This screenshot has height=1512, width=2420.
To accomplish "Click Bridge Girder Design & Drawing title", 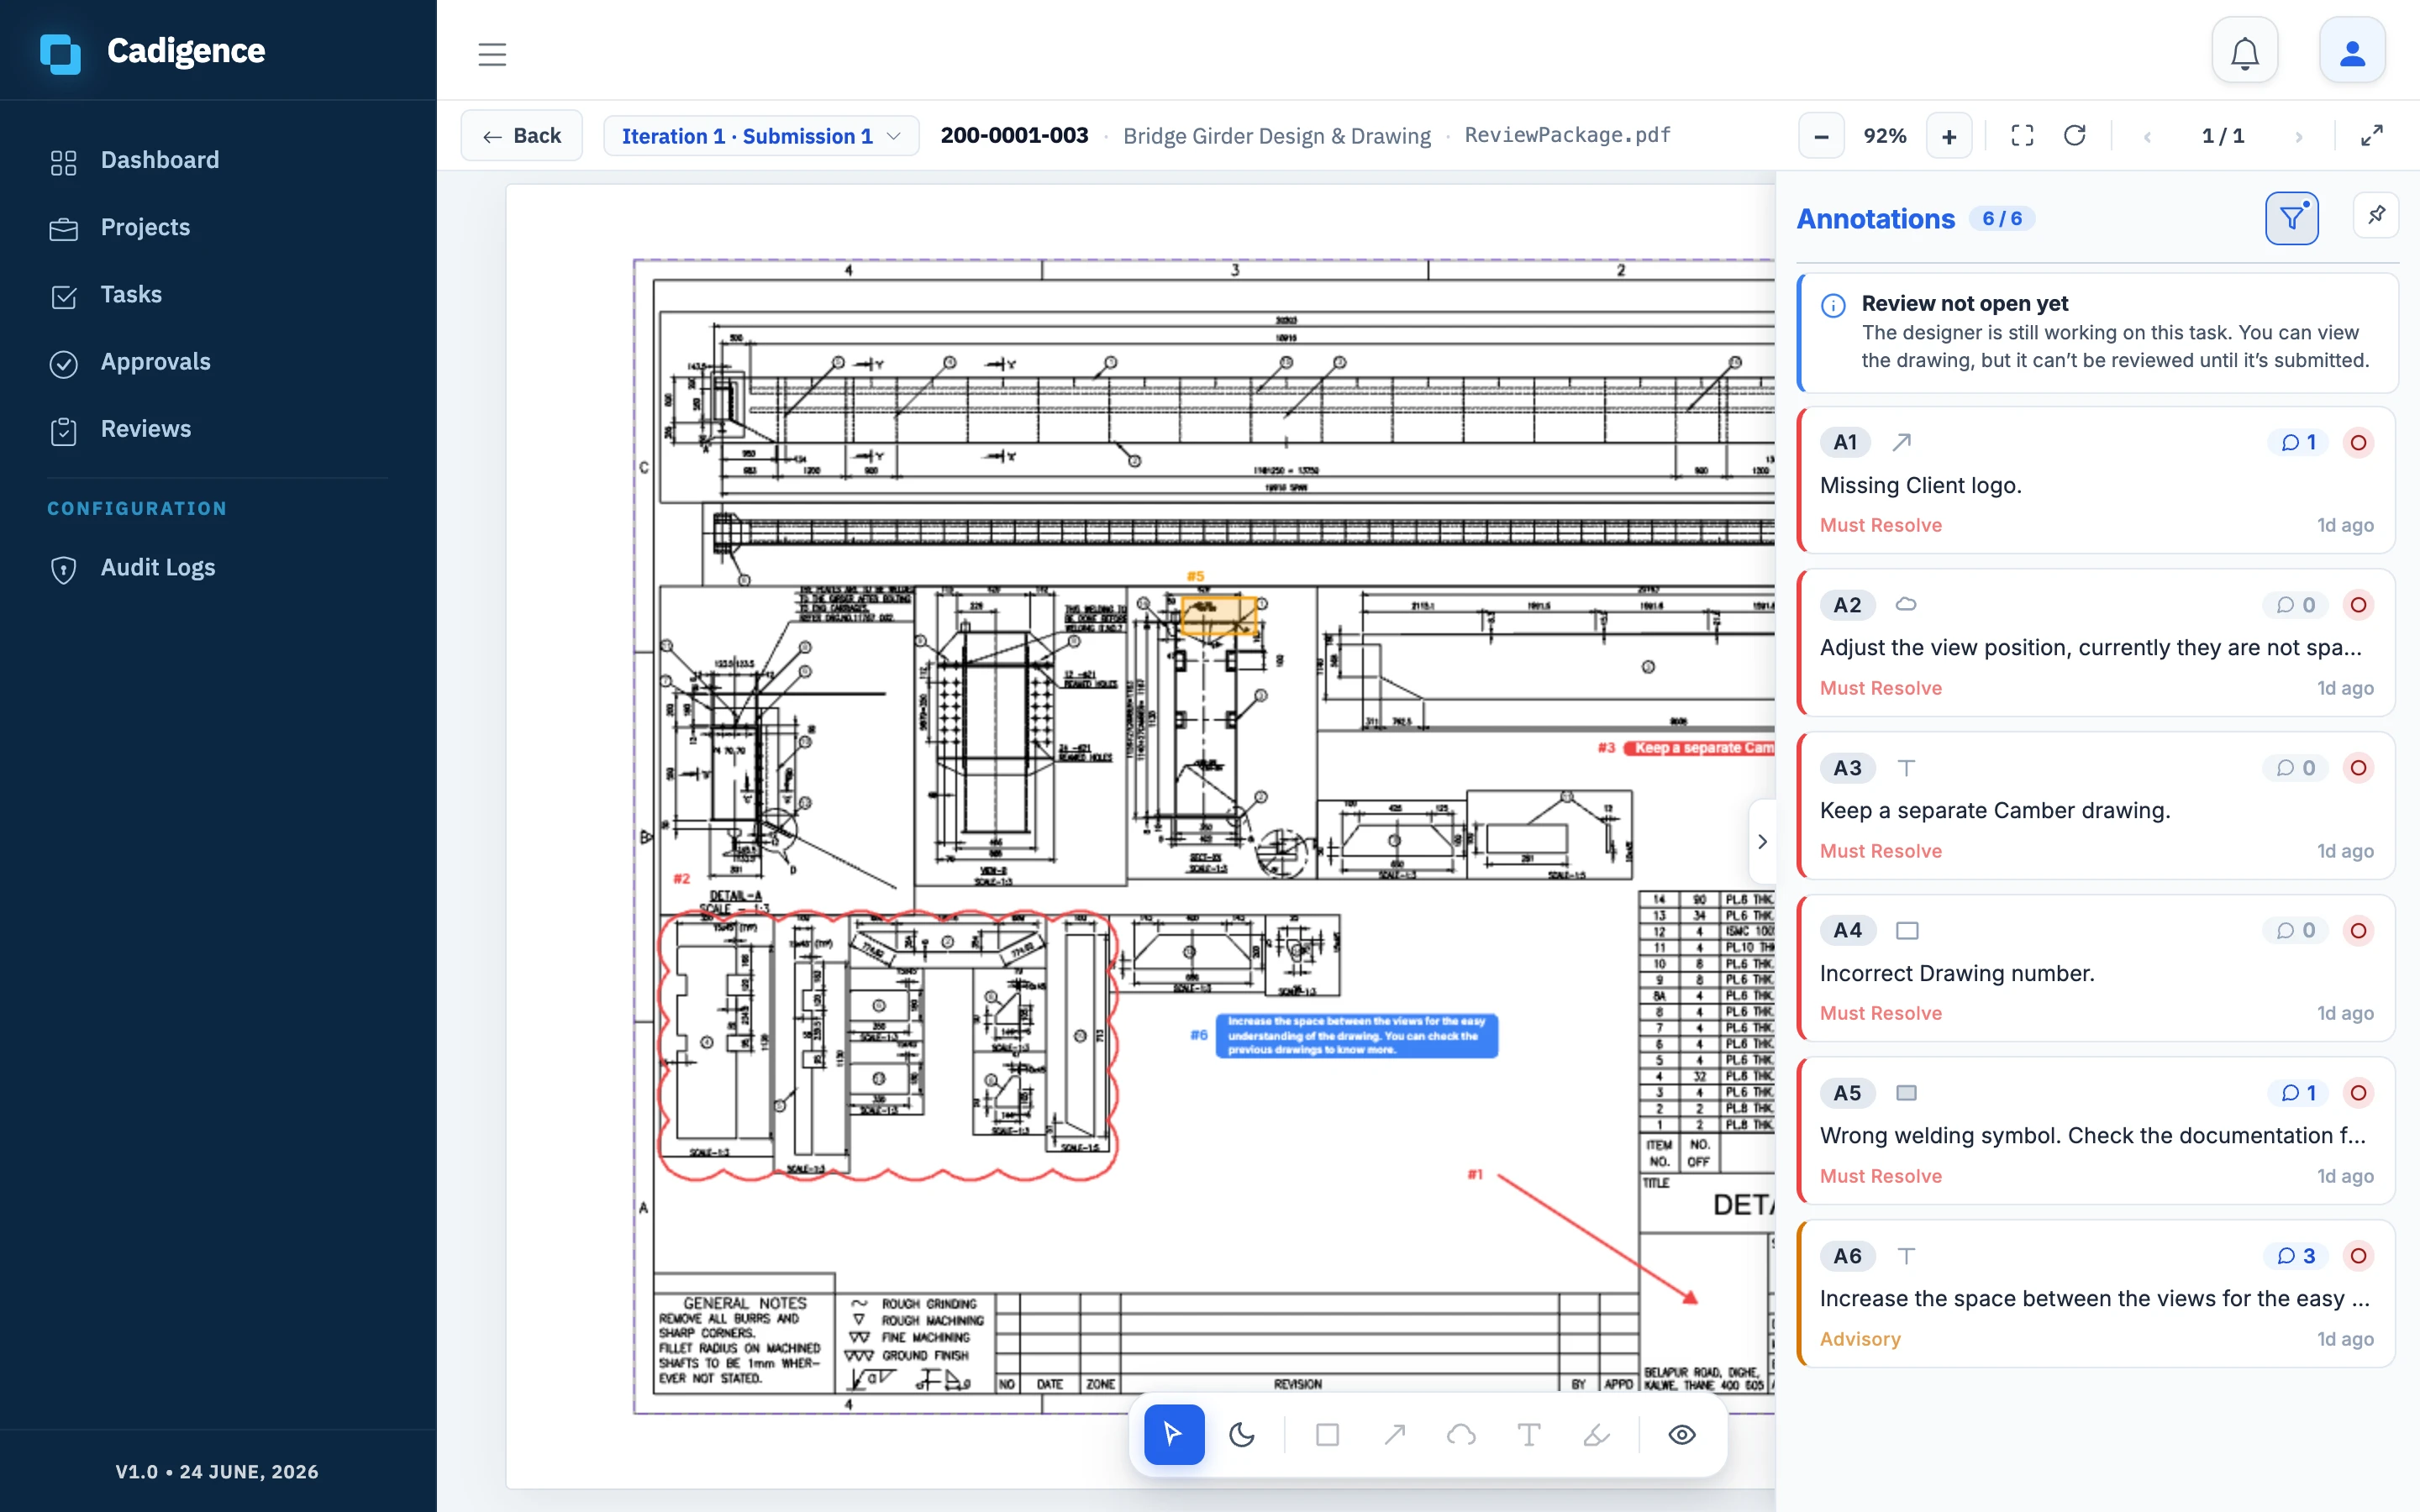I will coord(1276,136).
